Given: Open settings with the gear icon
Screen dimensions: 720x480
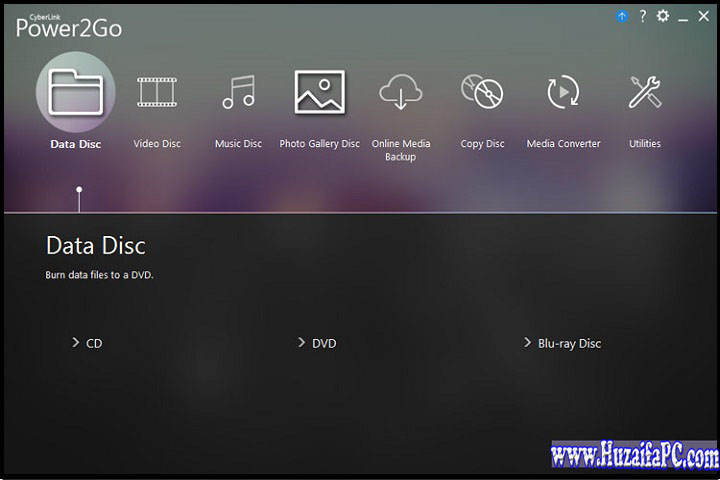Looking at the screenshot, I should (x=662, y=17).
